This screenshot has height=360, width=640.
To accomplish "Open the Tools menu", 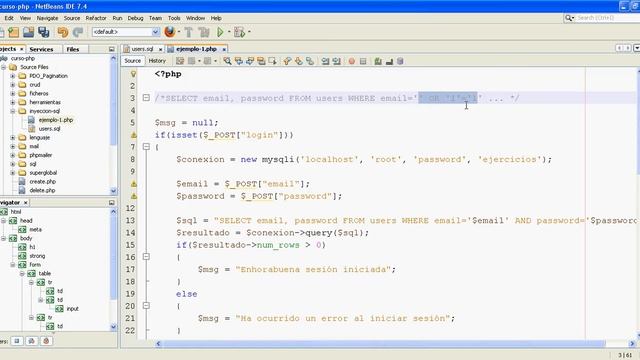I will [174, 18].
